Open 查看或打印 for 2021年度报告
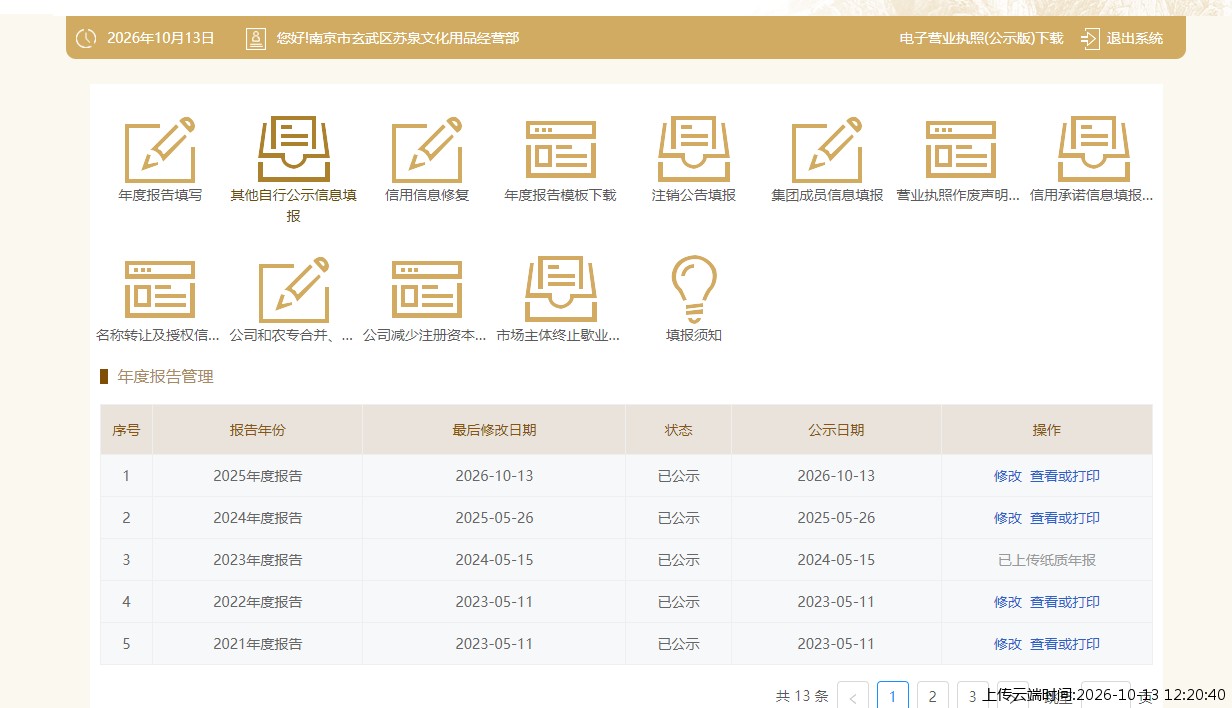Screen dimensions: 1232x708 (1065, 645)
